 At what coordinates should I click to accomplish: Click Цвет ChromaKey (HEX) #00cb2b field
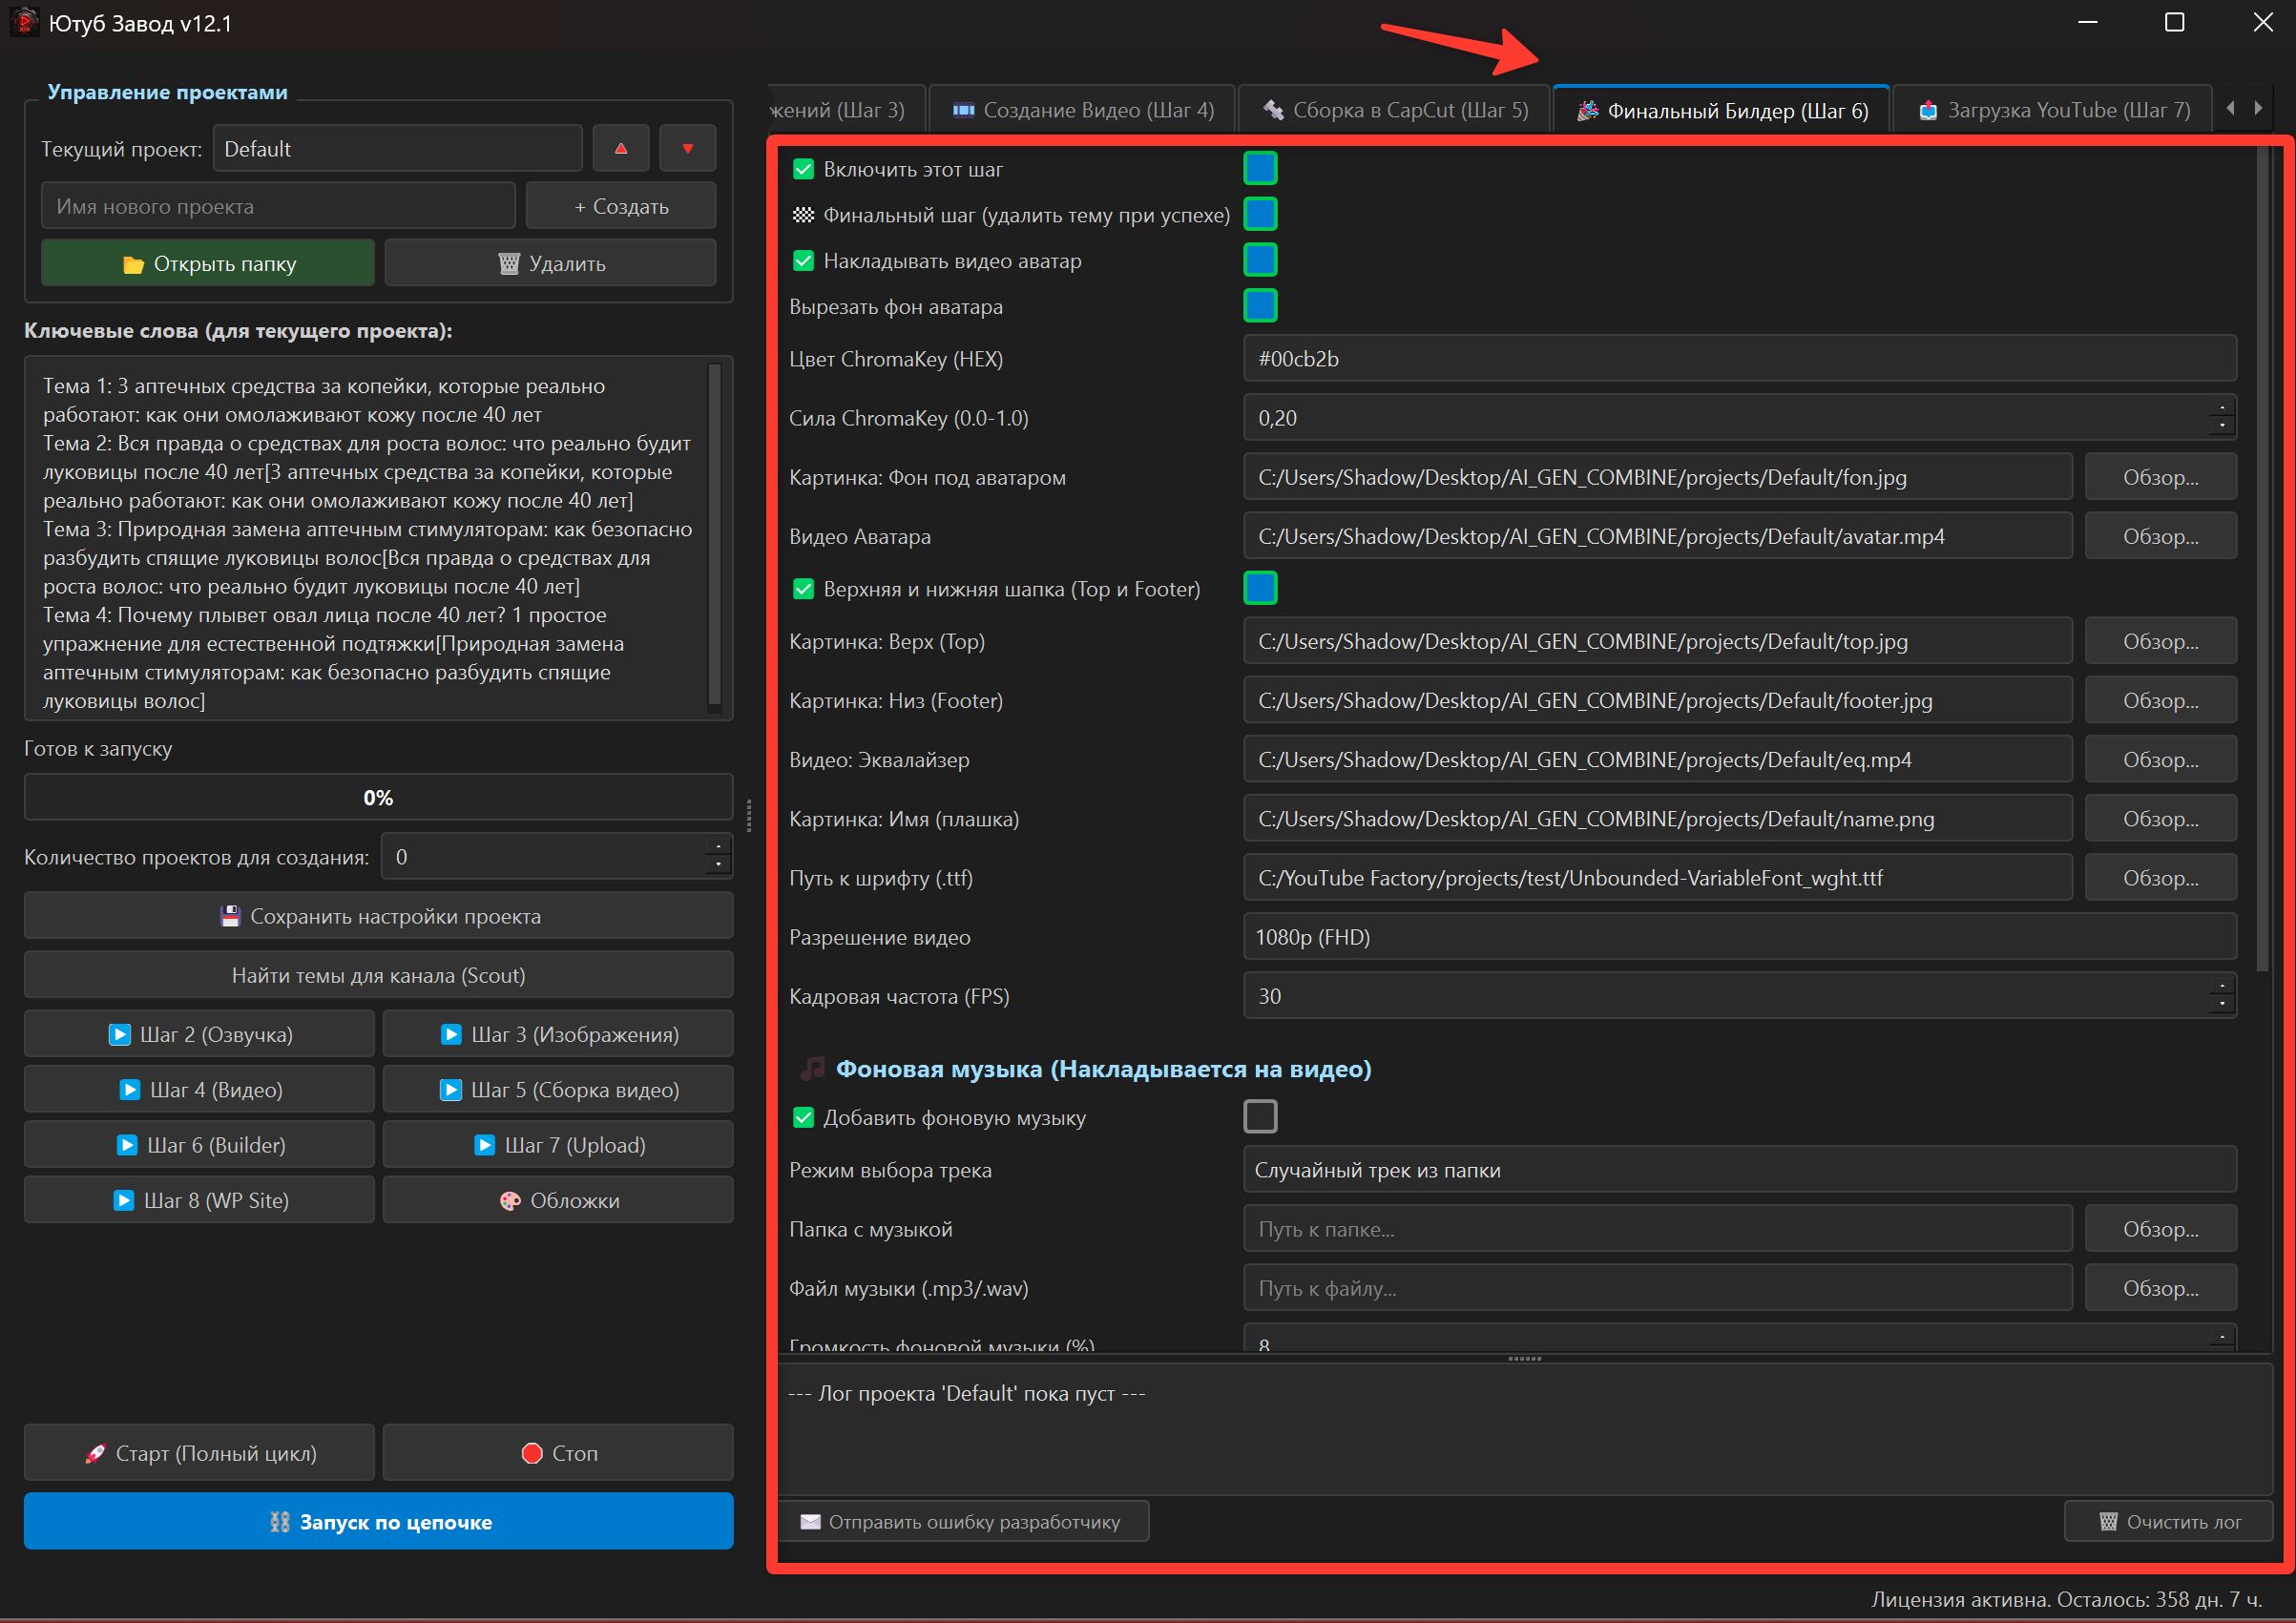[1739, 359]
